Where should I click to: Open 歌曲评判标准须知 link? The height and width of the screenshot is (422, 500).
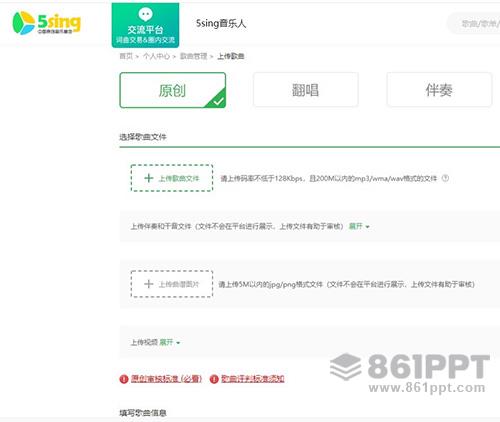pos(253,379)
